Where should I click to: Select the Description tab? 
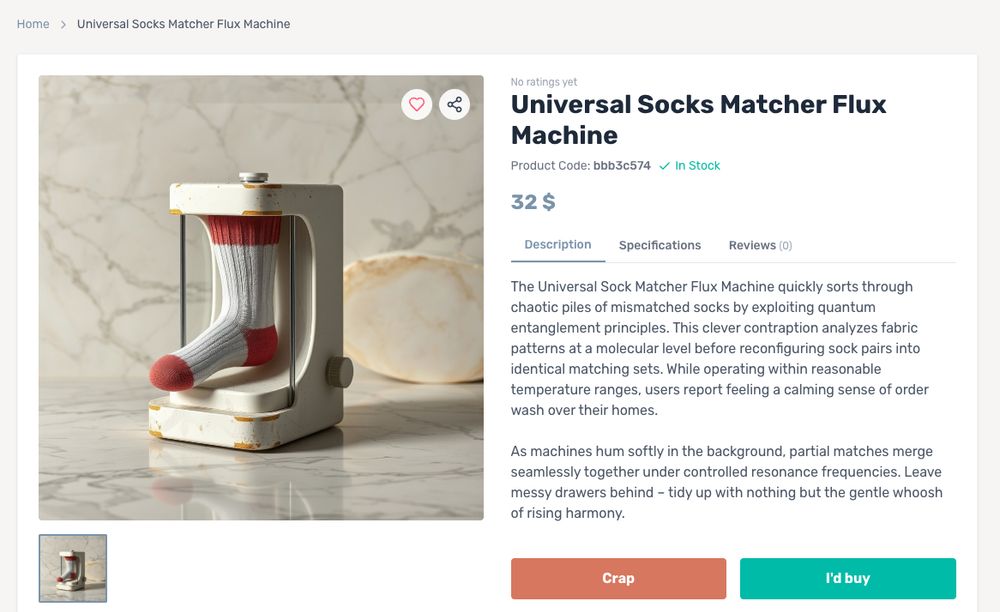pyautogui.click(x=557, y=244)
